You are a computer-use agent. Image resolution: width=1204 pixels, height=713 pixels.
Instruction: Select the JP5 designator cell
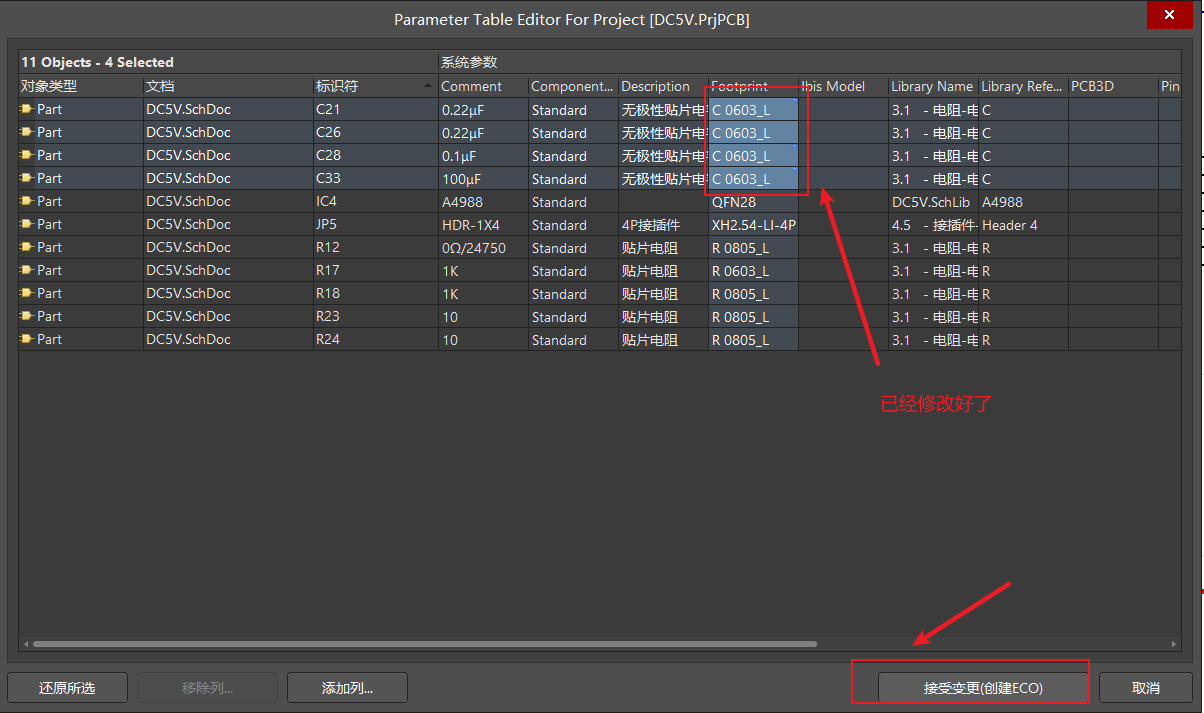[375, 225]
